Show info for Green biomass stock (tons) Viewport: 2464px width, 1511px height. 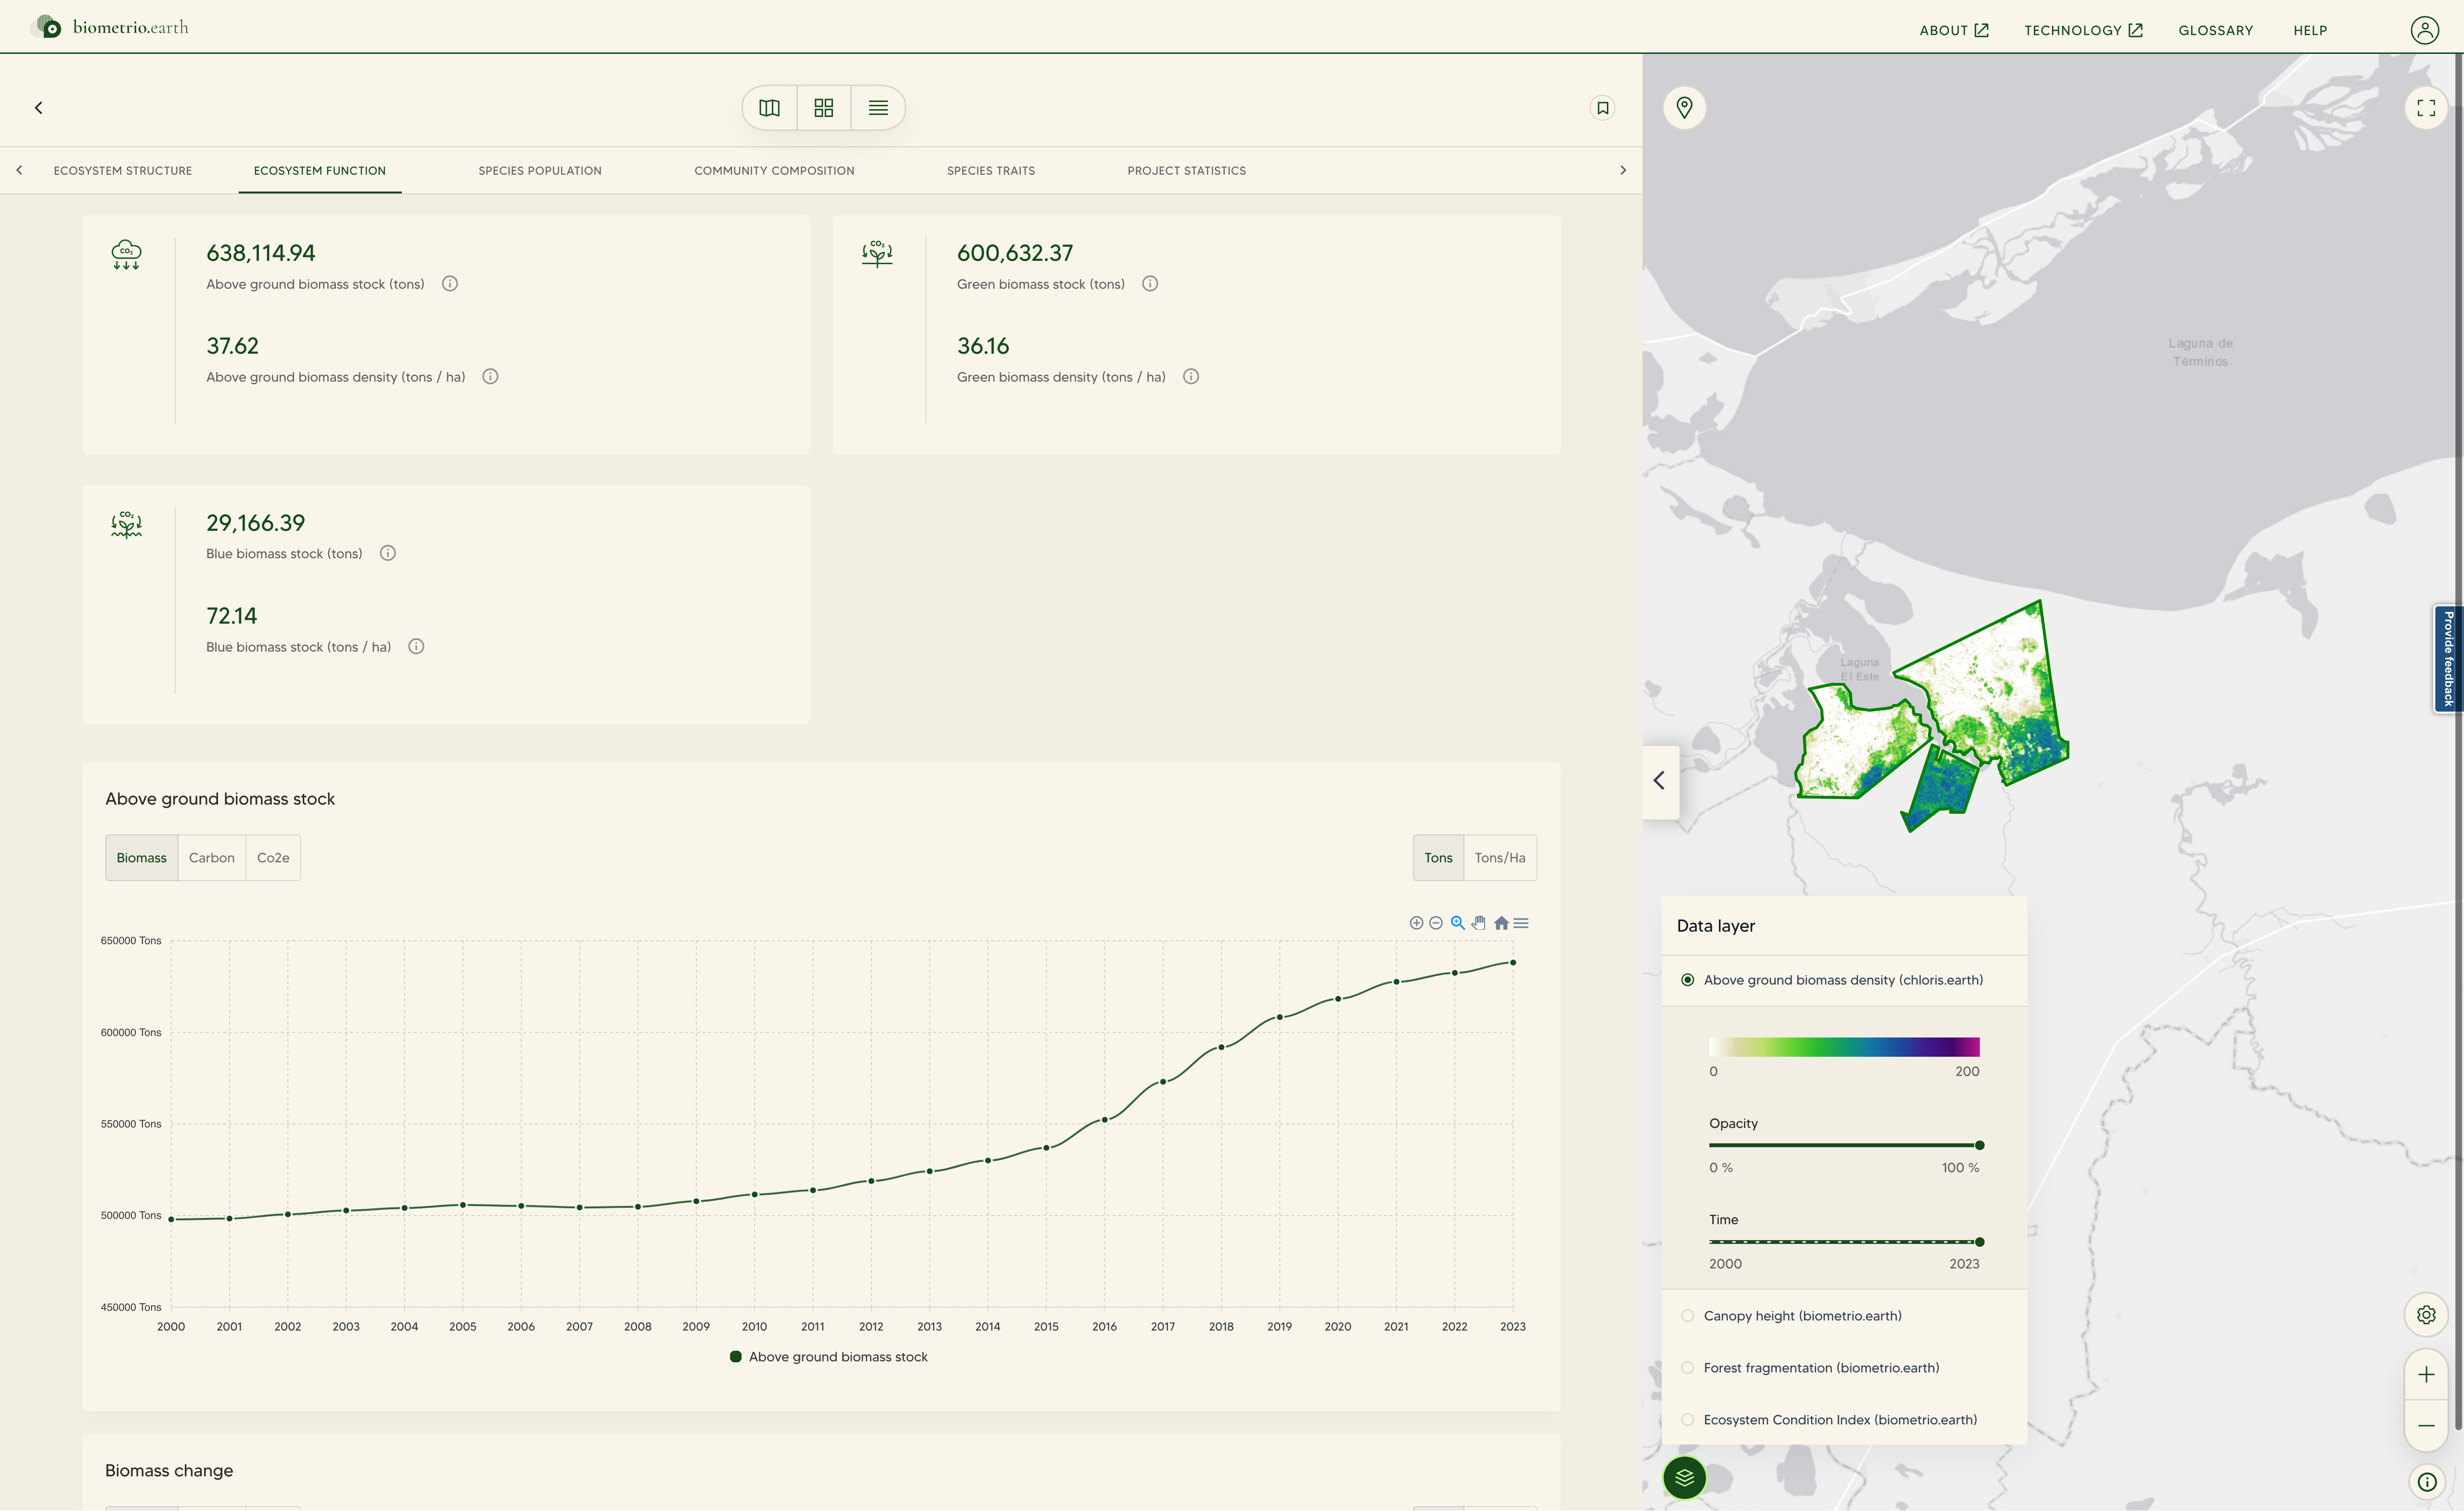click(1150, 284)
